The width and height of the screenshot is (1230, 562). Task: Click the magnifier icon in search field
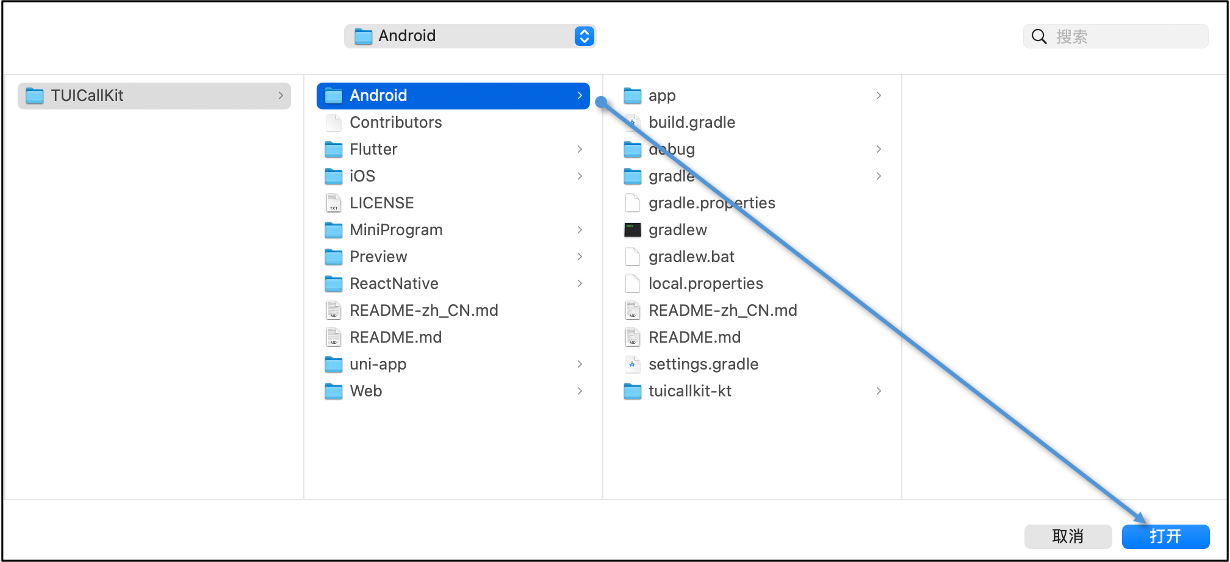pyautogui.click(x=1039, y=37)
